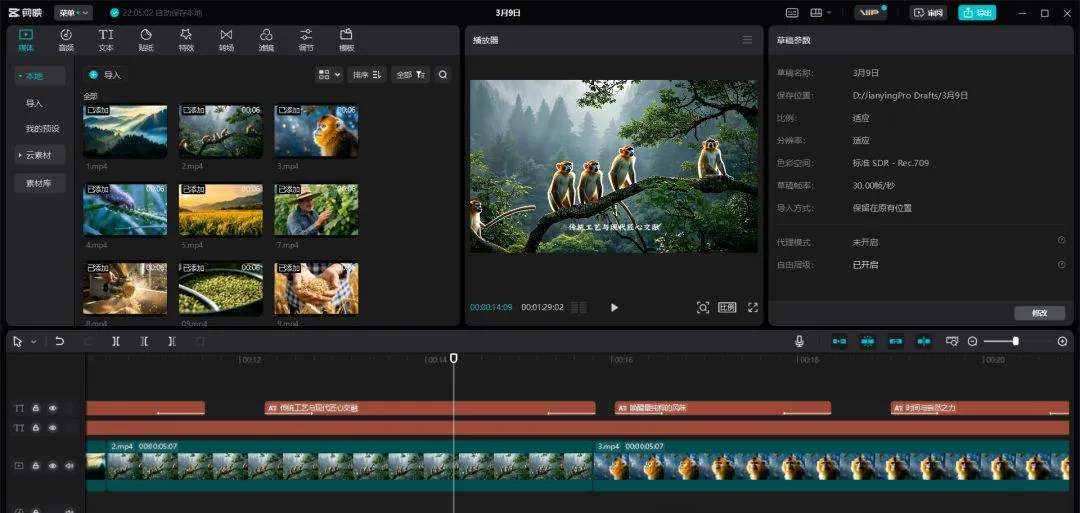The height and width of the screenshot is (513, 1080).
Task: Click the 自由层级 info icon
Action: coord(1061,264)
